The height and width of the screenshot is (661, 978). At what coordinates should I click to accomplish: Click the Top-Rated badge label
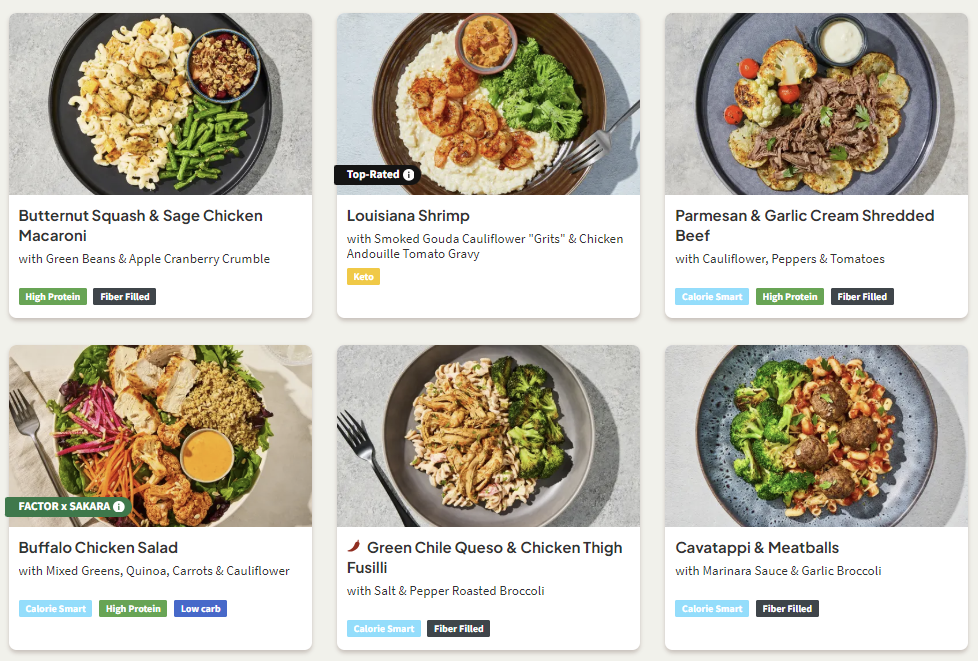click(x=372, y=175)
